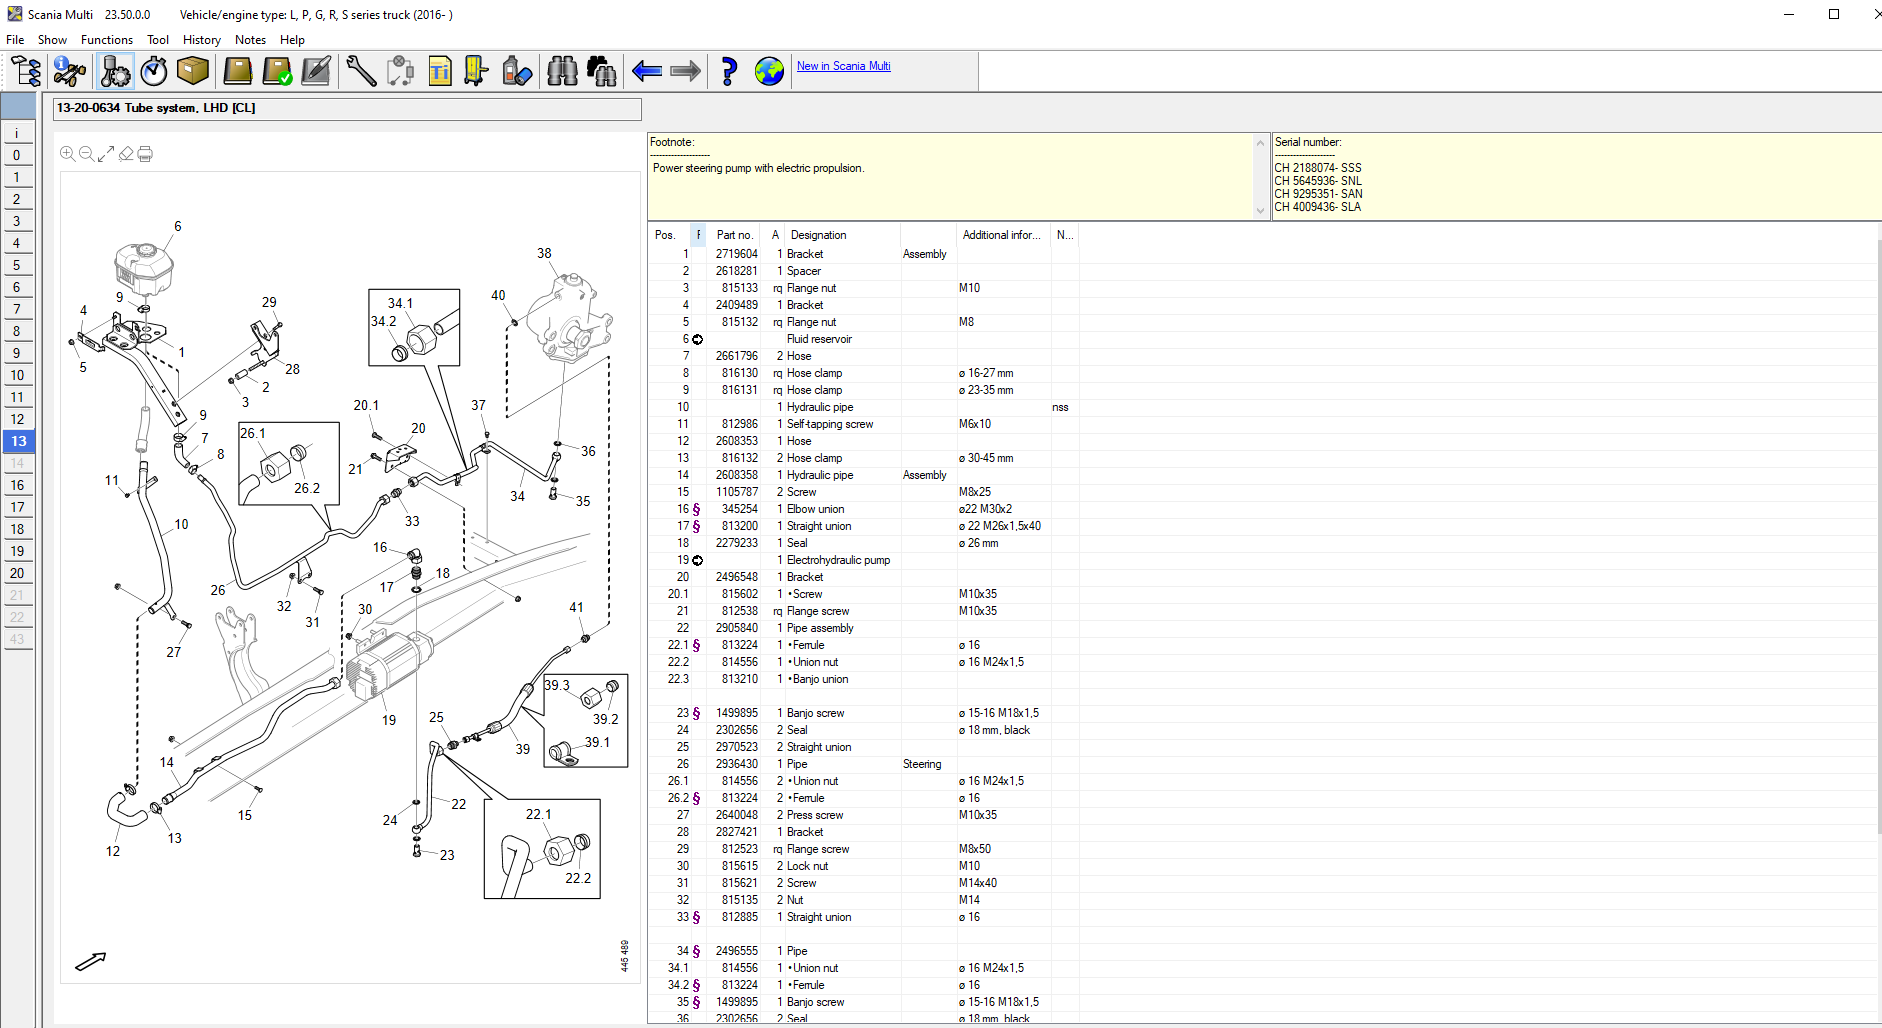Image resolution: width=1882 pixels, height=1028 pixels.
Task: Click the Part no. column header
Action: coord(734,235)
